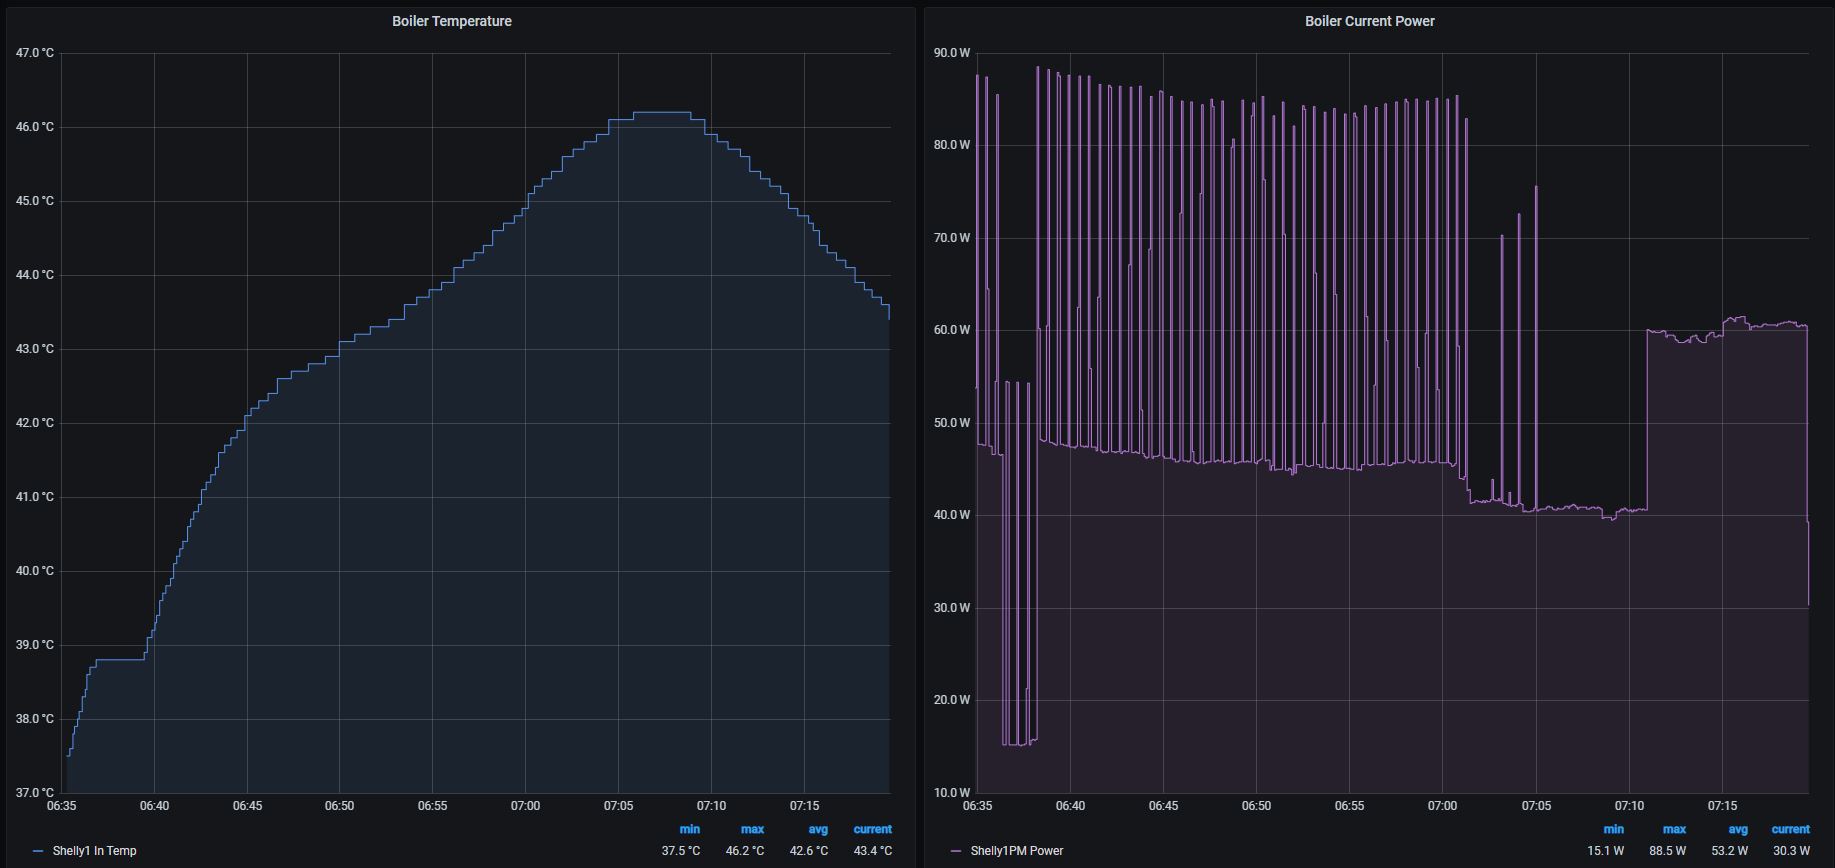Sort power legend by current column

1790,829
